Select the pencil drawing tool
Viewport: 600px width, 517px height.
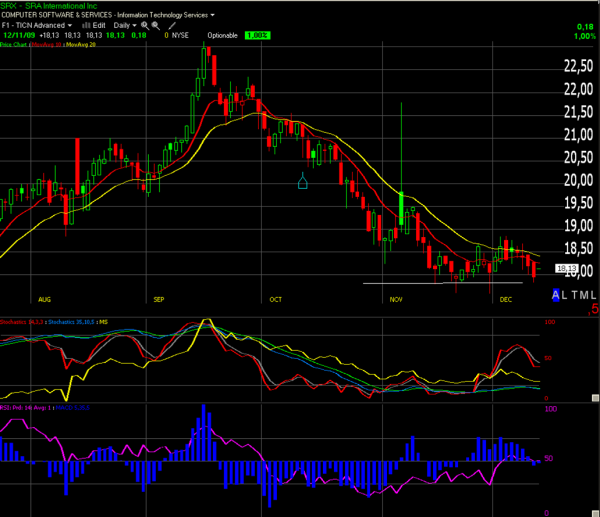(x=172, y=26)
